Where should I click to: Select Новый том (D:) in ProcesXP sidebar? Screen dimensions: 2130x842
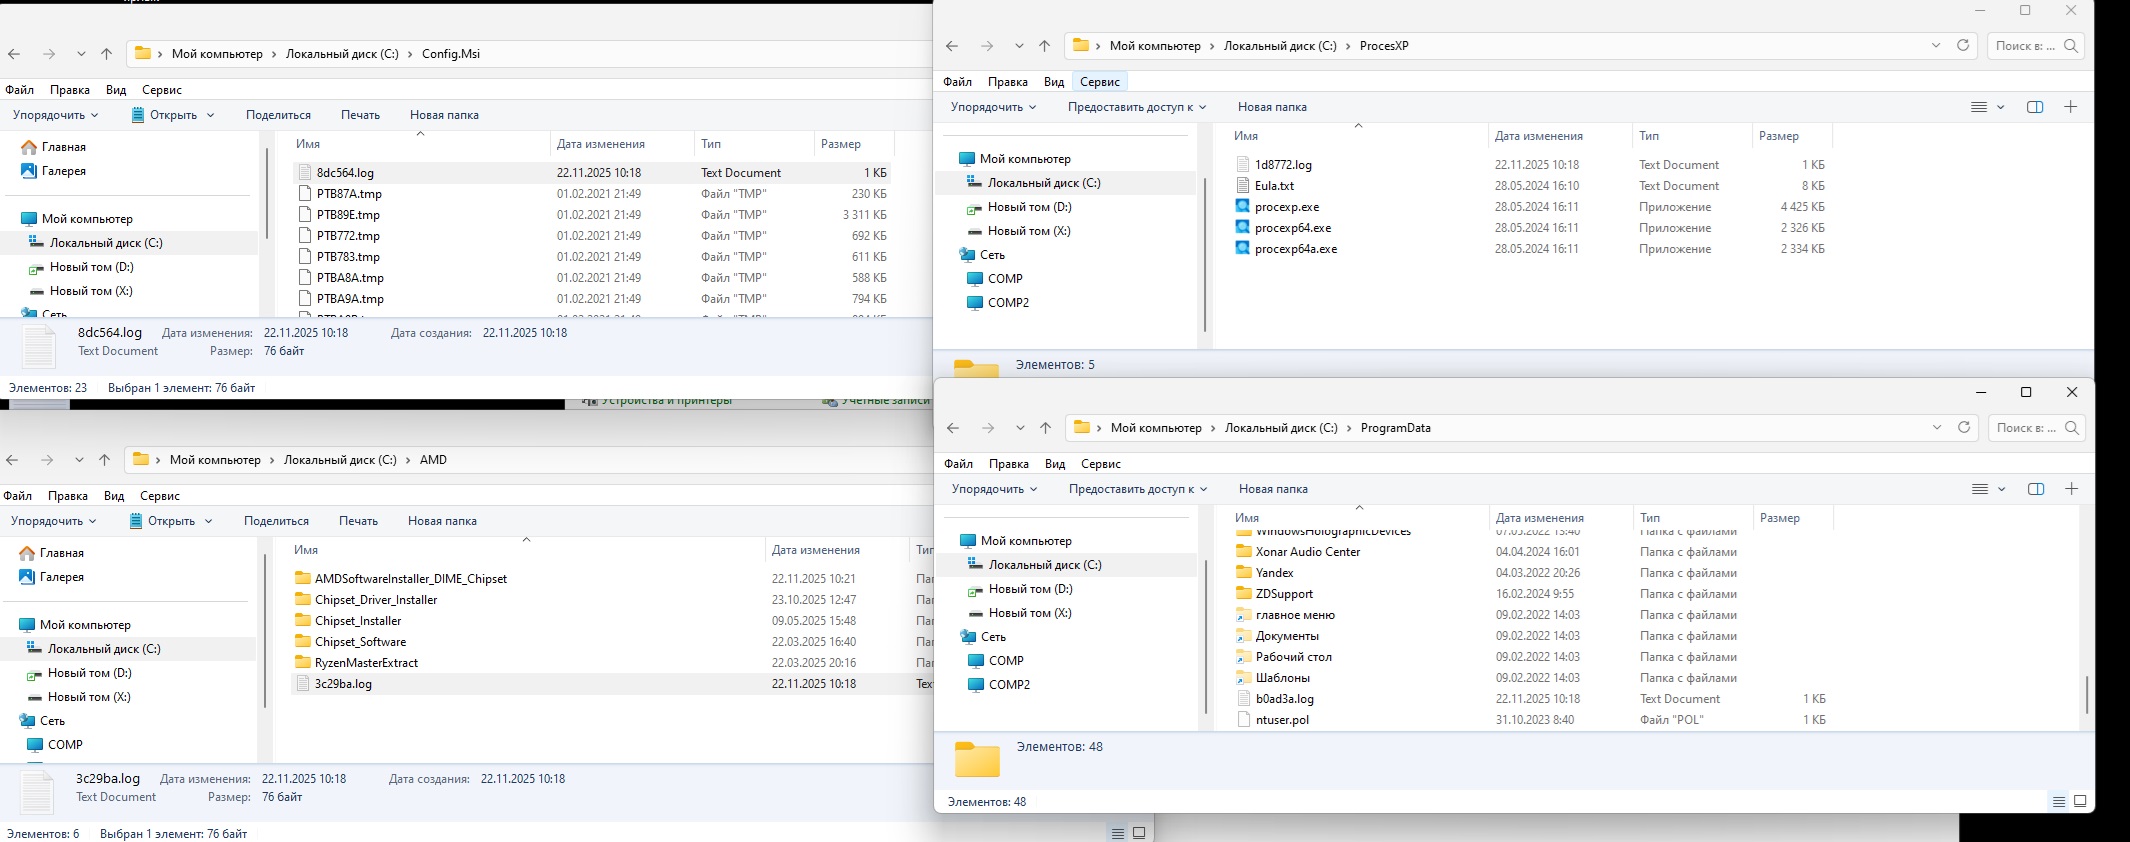click(x=1029, y=207)
